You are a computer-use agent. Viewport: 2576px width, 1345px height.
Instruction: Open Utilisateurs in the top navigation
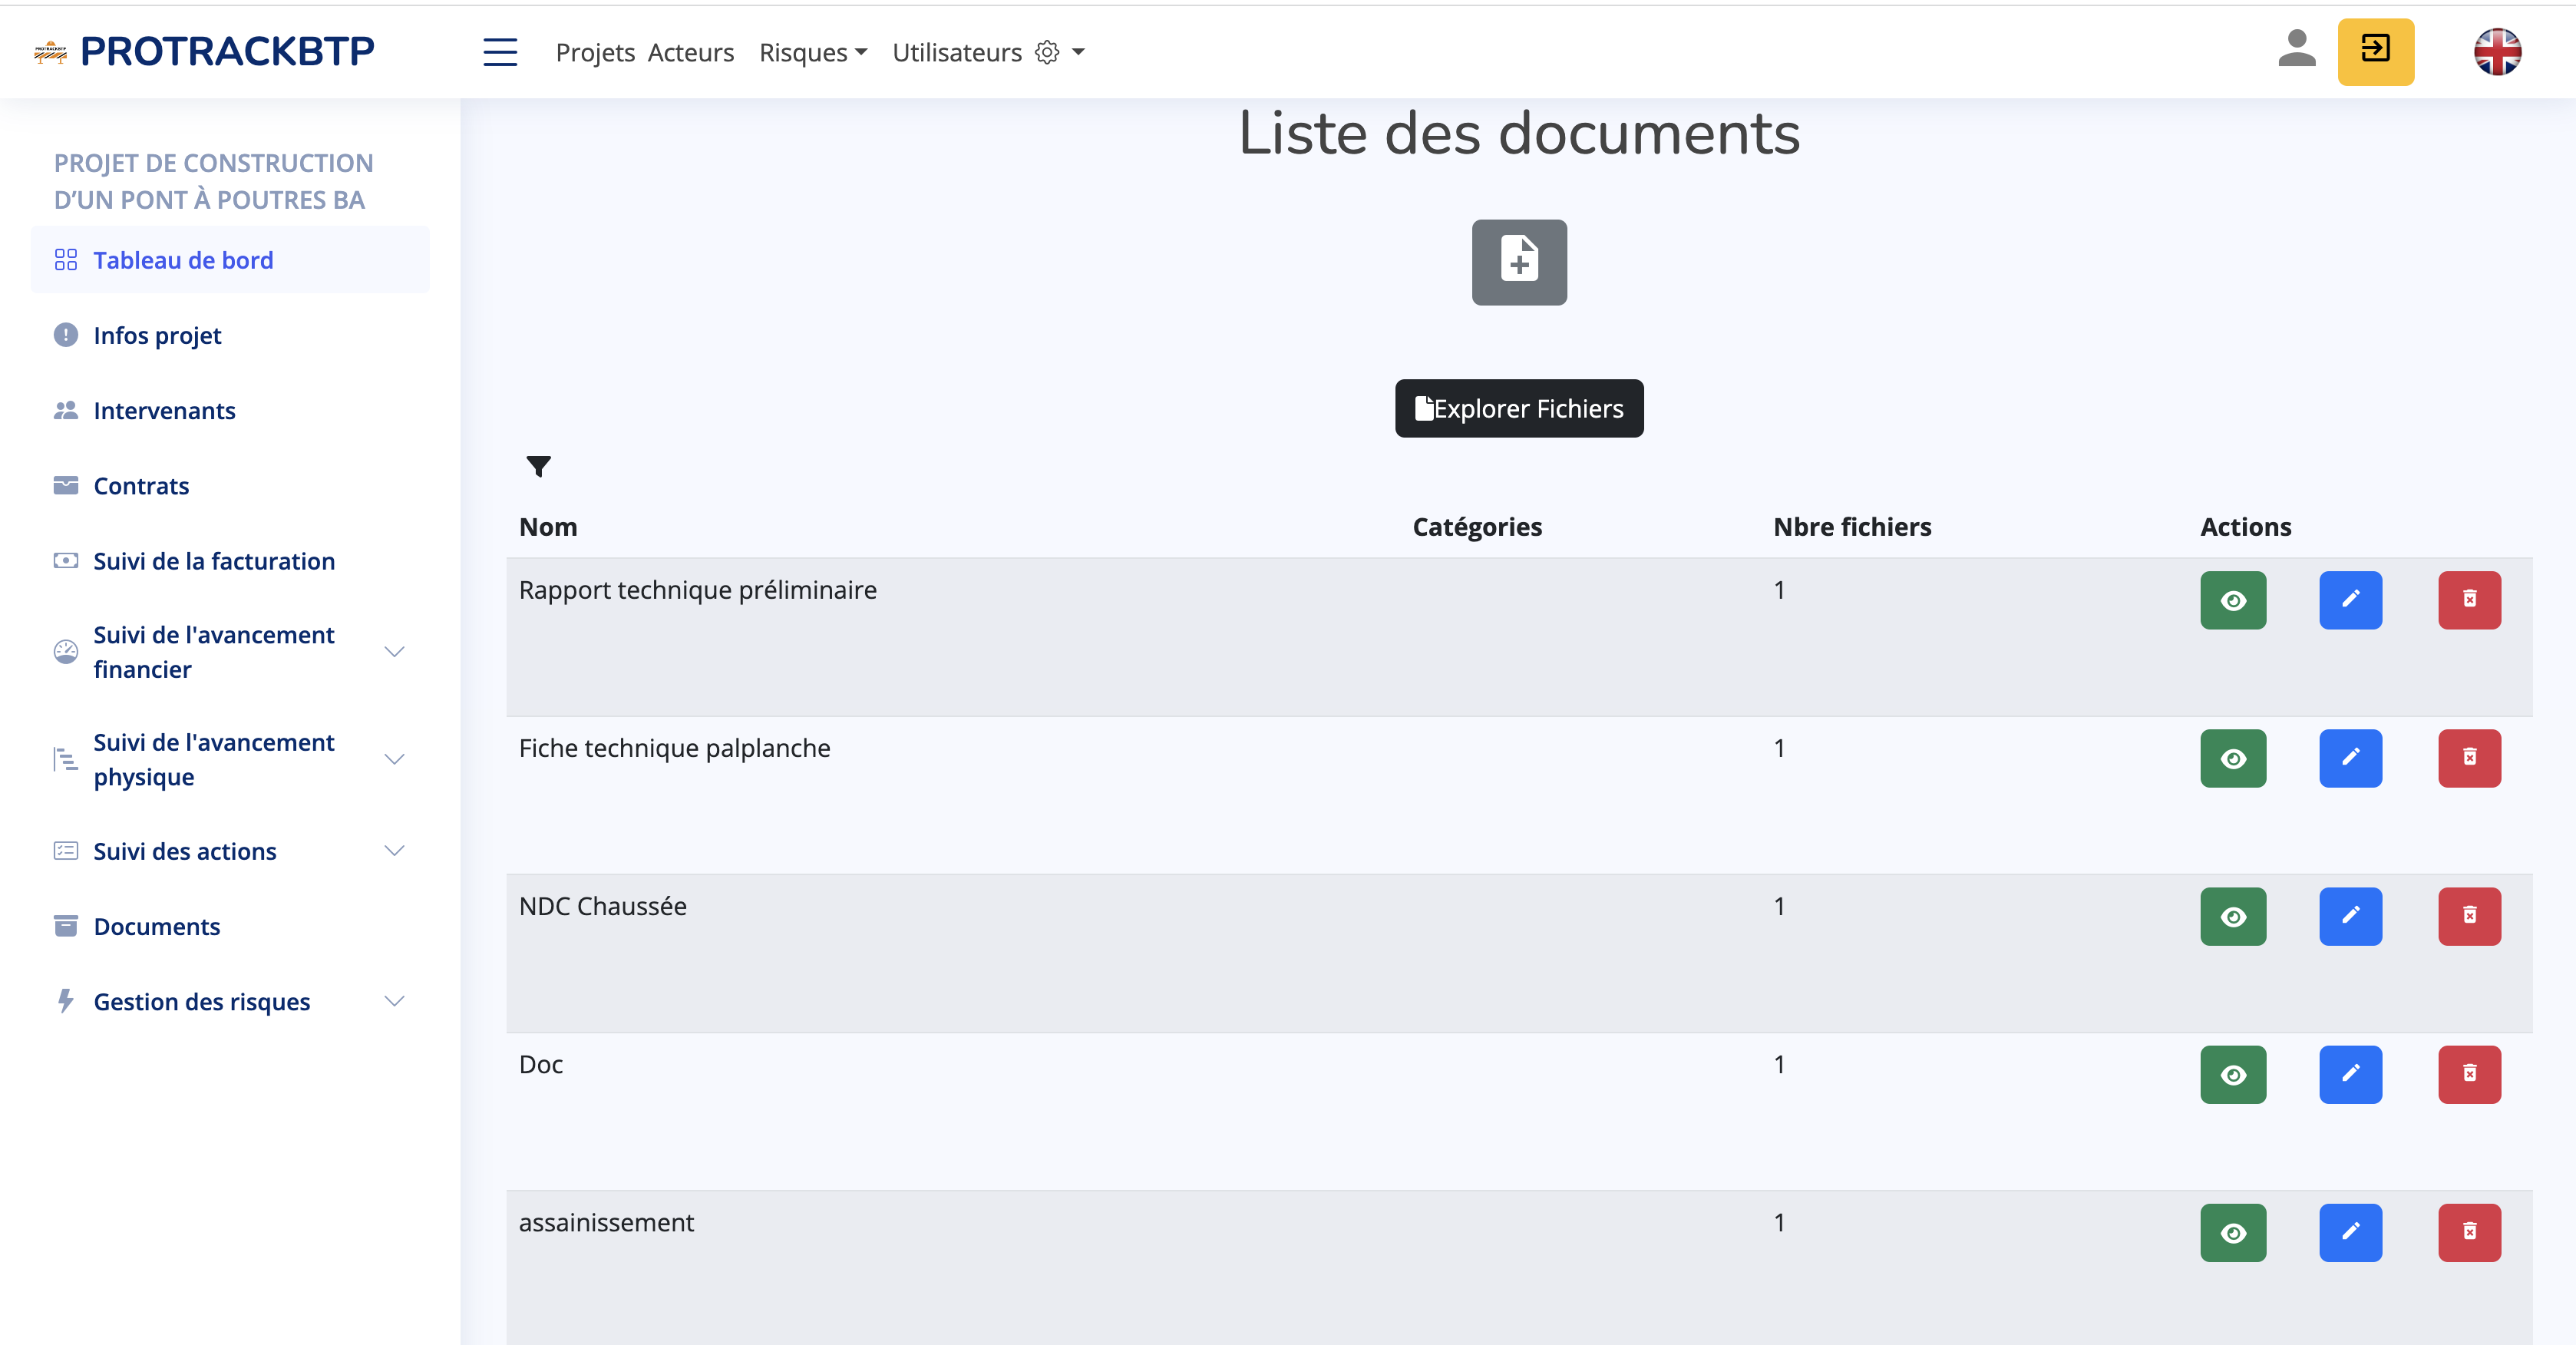957,52
